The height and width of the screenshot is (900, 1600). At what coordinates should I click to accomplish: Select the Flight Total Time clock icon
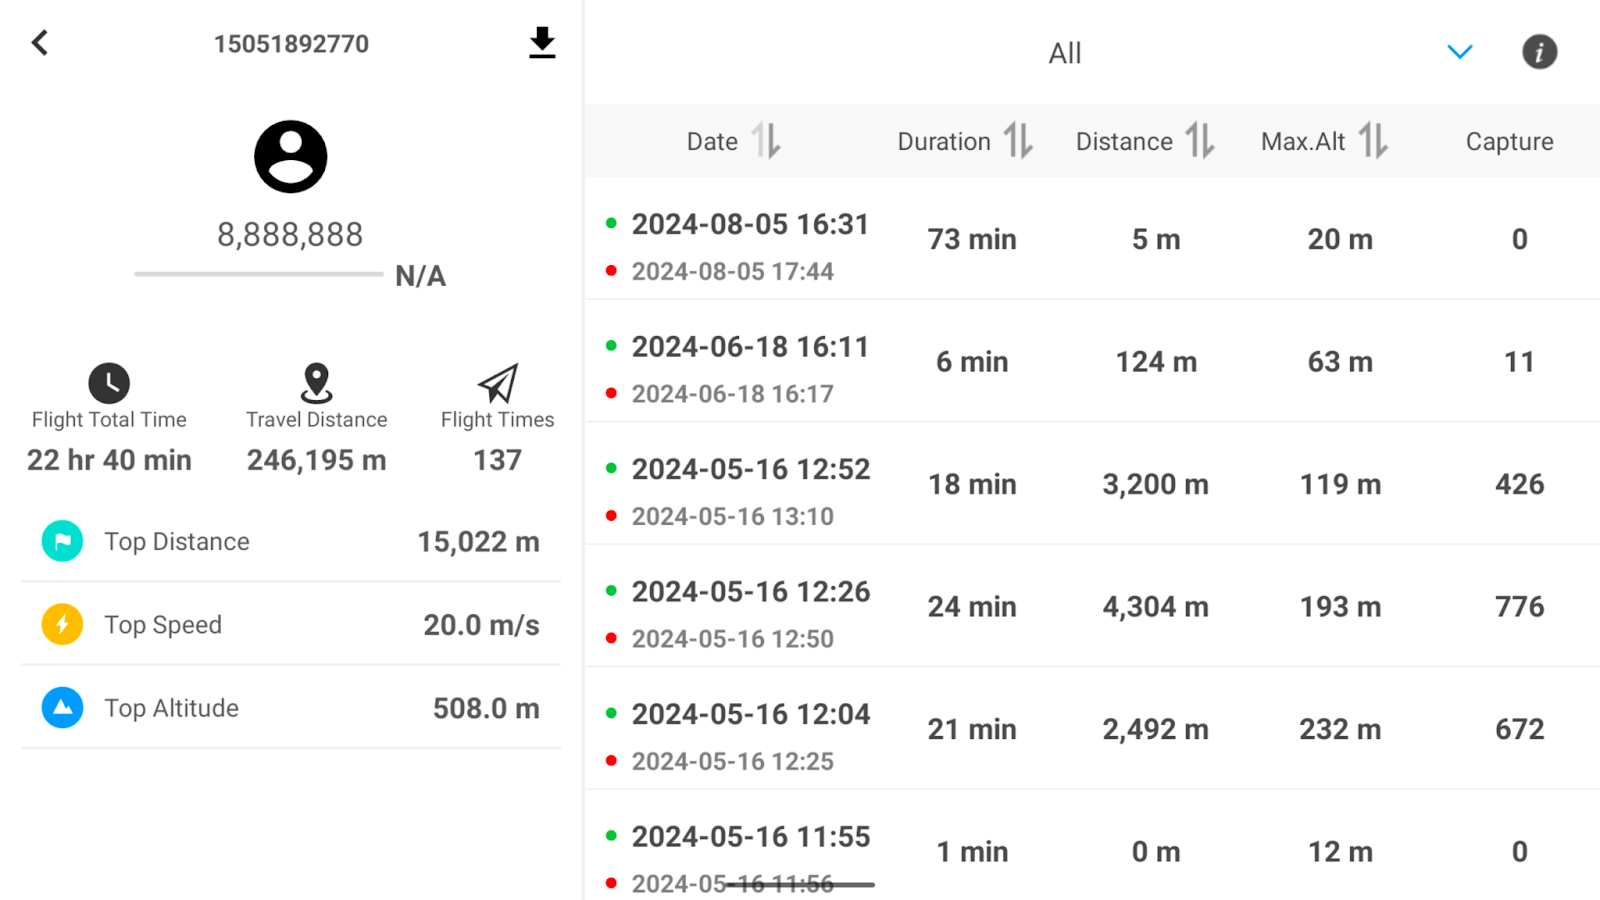pyautogui.click(x=109, y=382)
